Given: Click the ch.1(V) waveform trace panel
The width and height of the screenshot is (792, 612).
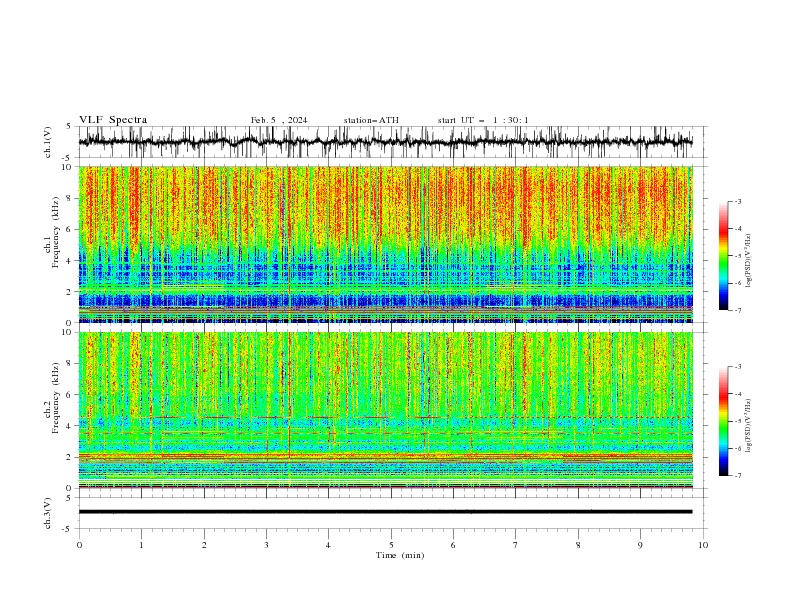Looking at the screenshot, I should click(x=385, y=142).
